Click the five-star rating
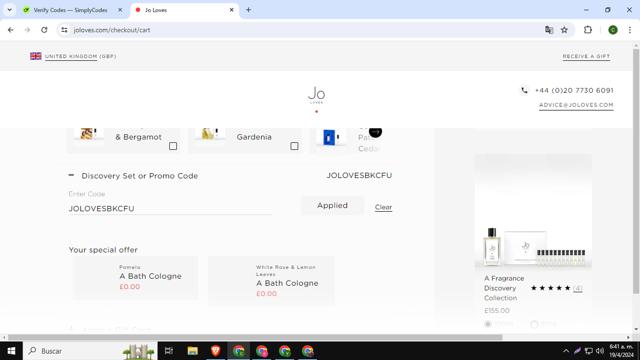This screenshot has width=640, height=360. coord(551,288)
